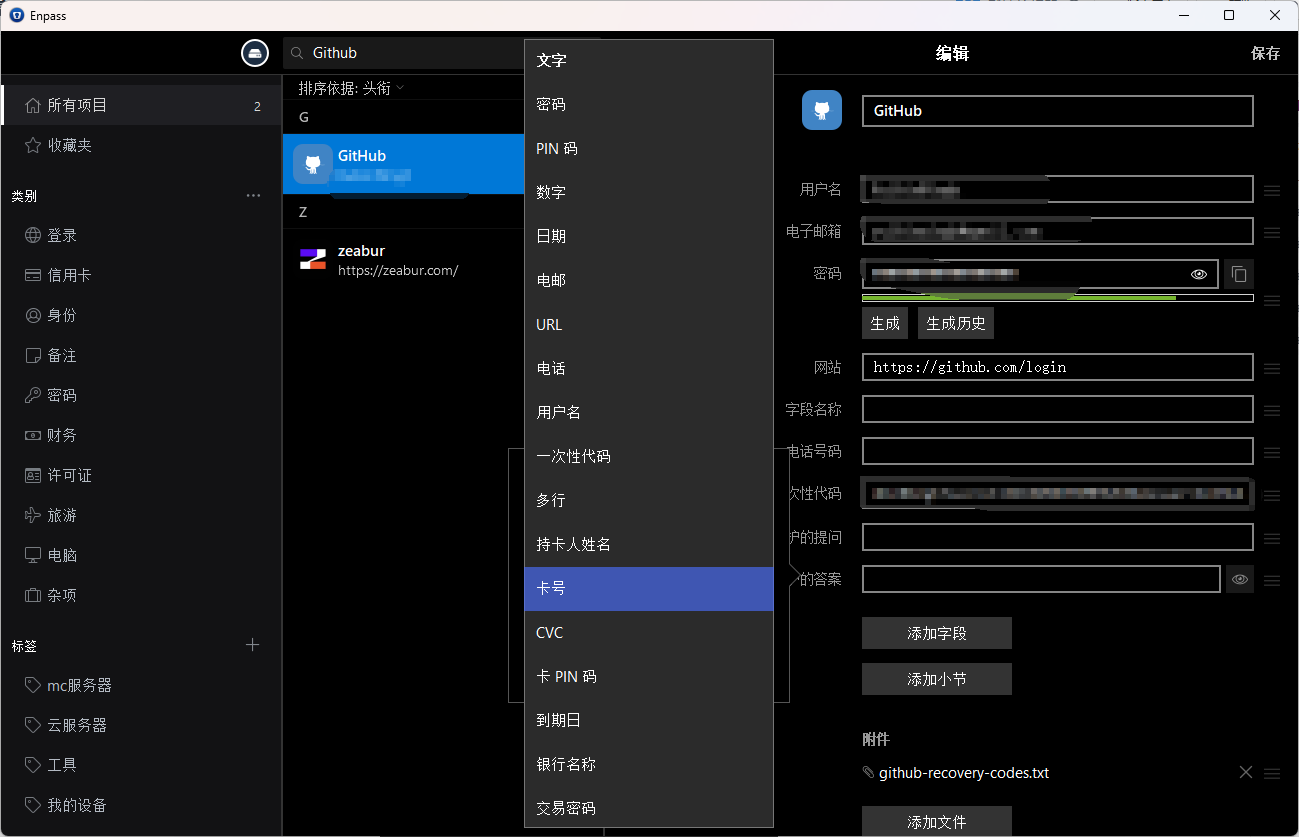Open the Favorites (收藏夹) star item
Viewport: 1299px width, 837px height.
(x=69, y=145)
